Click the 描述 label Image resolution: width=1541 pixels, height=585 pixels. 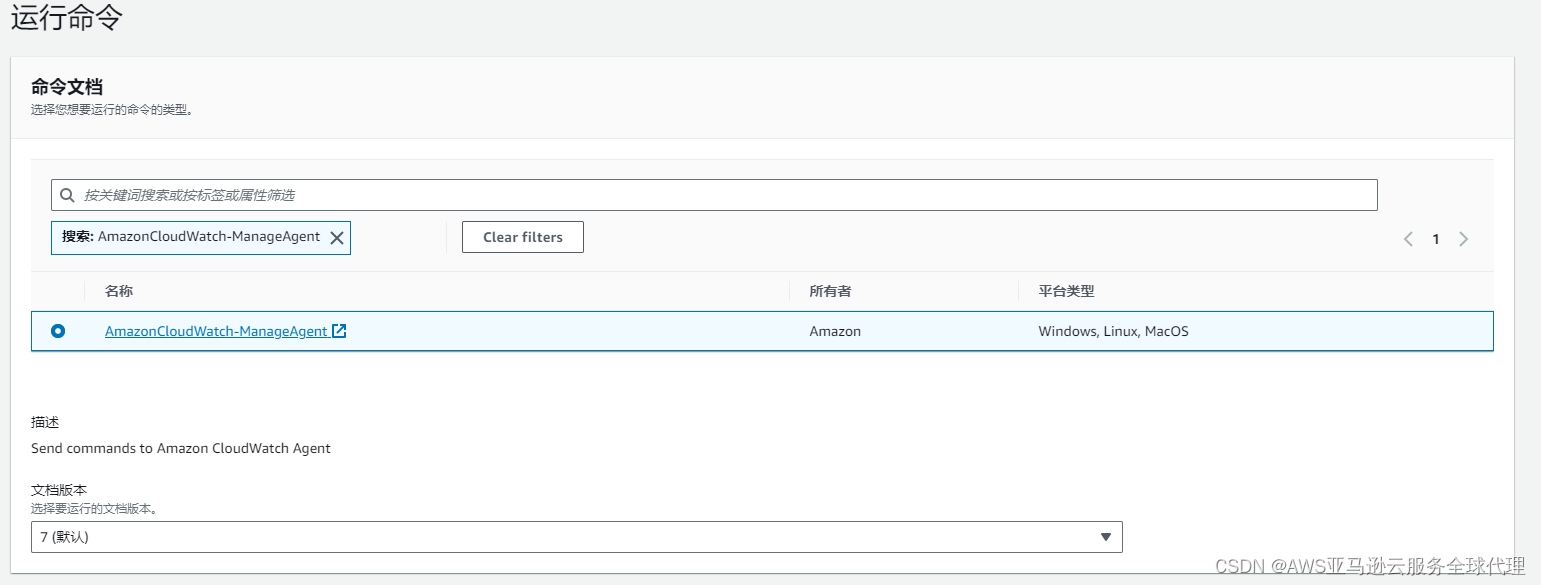tap(45, 422)
